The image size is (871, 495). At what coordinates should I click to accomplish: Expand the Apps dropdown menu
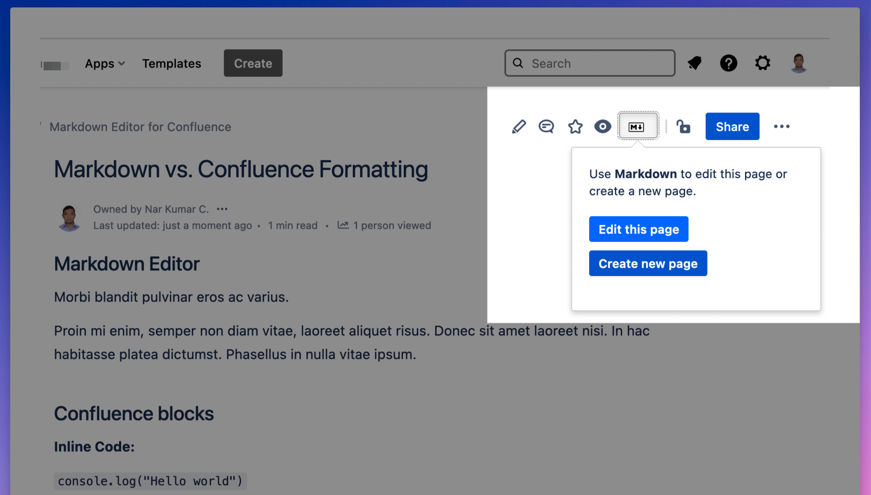[105, 63]
